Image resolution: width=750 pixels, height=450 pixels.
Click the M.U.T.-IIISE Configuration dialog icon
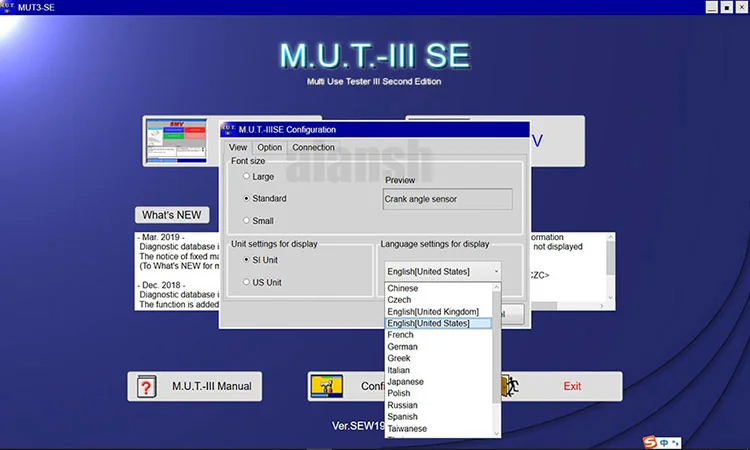tap(228, 129)
